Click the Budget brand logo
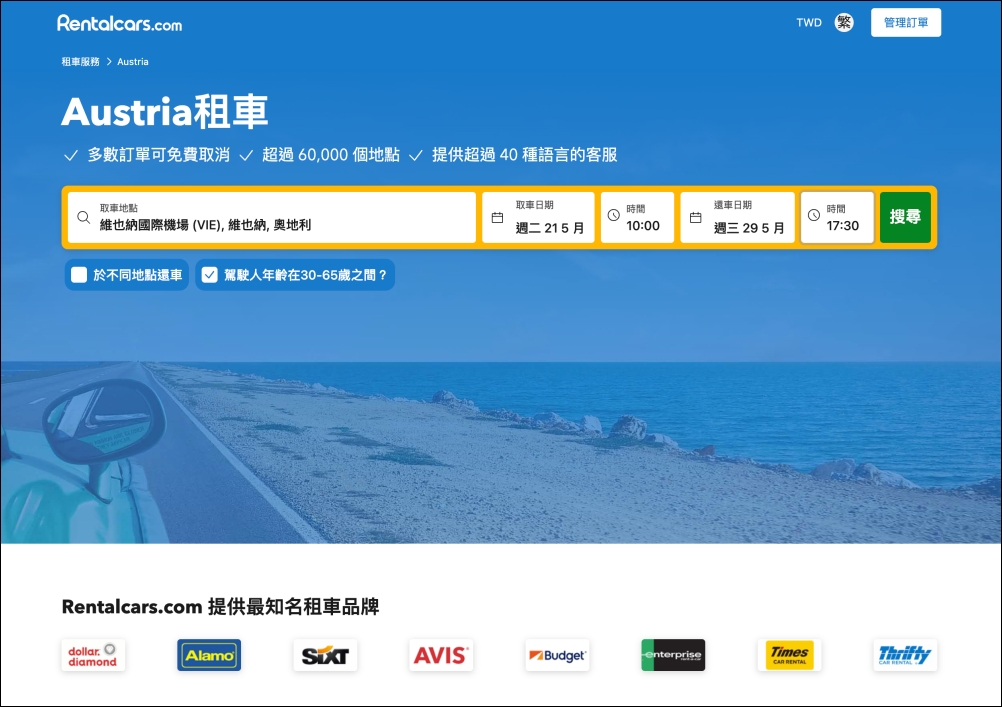 pyautogui.click(x=557, y=655)
